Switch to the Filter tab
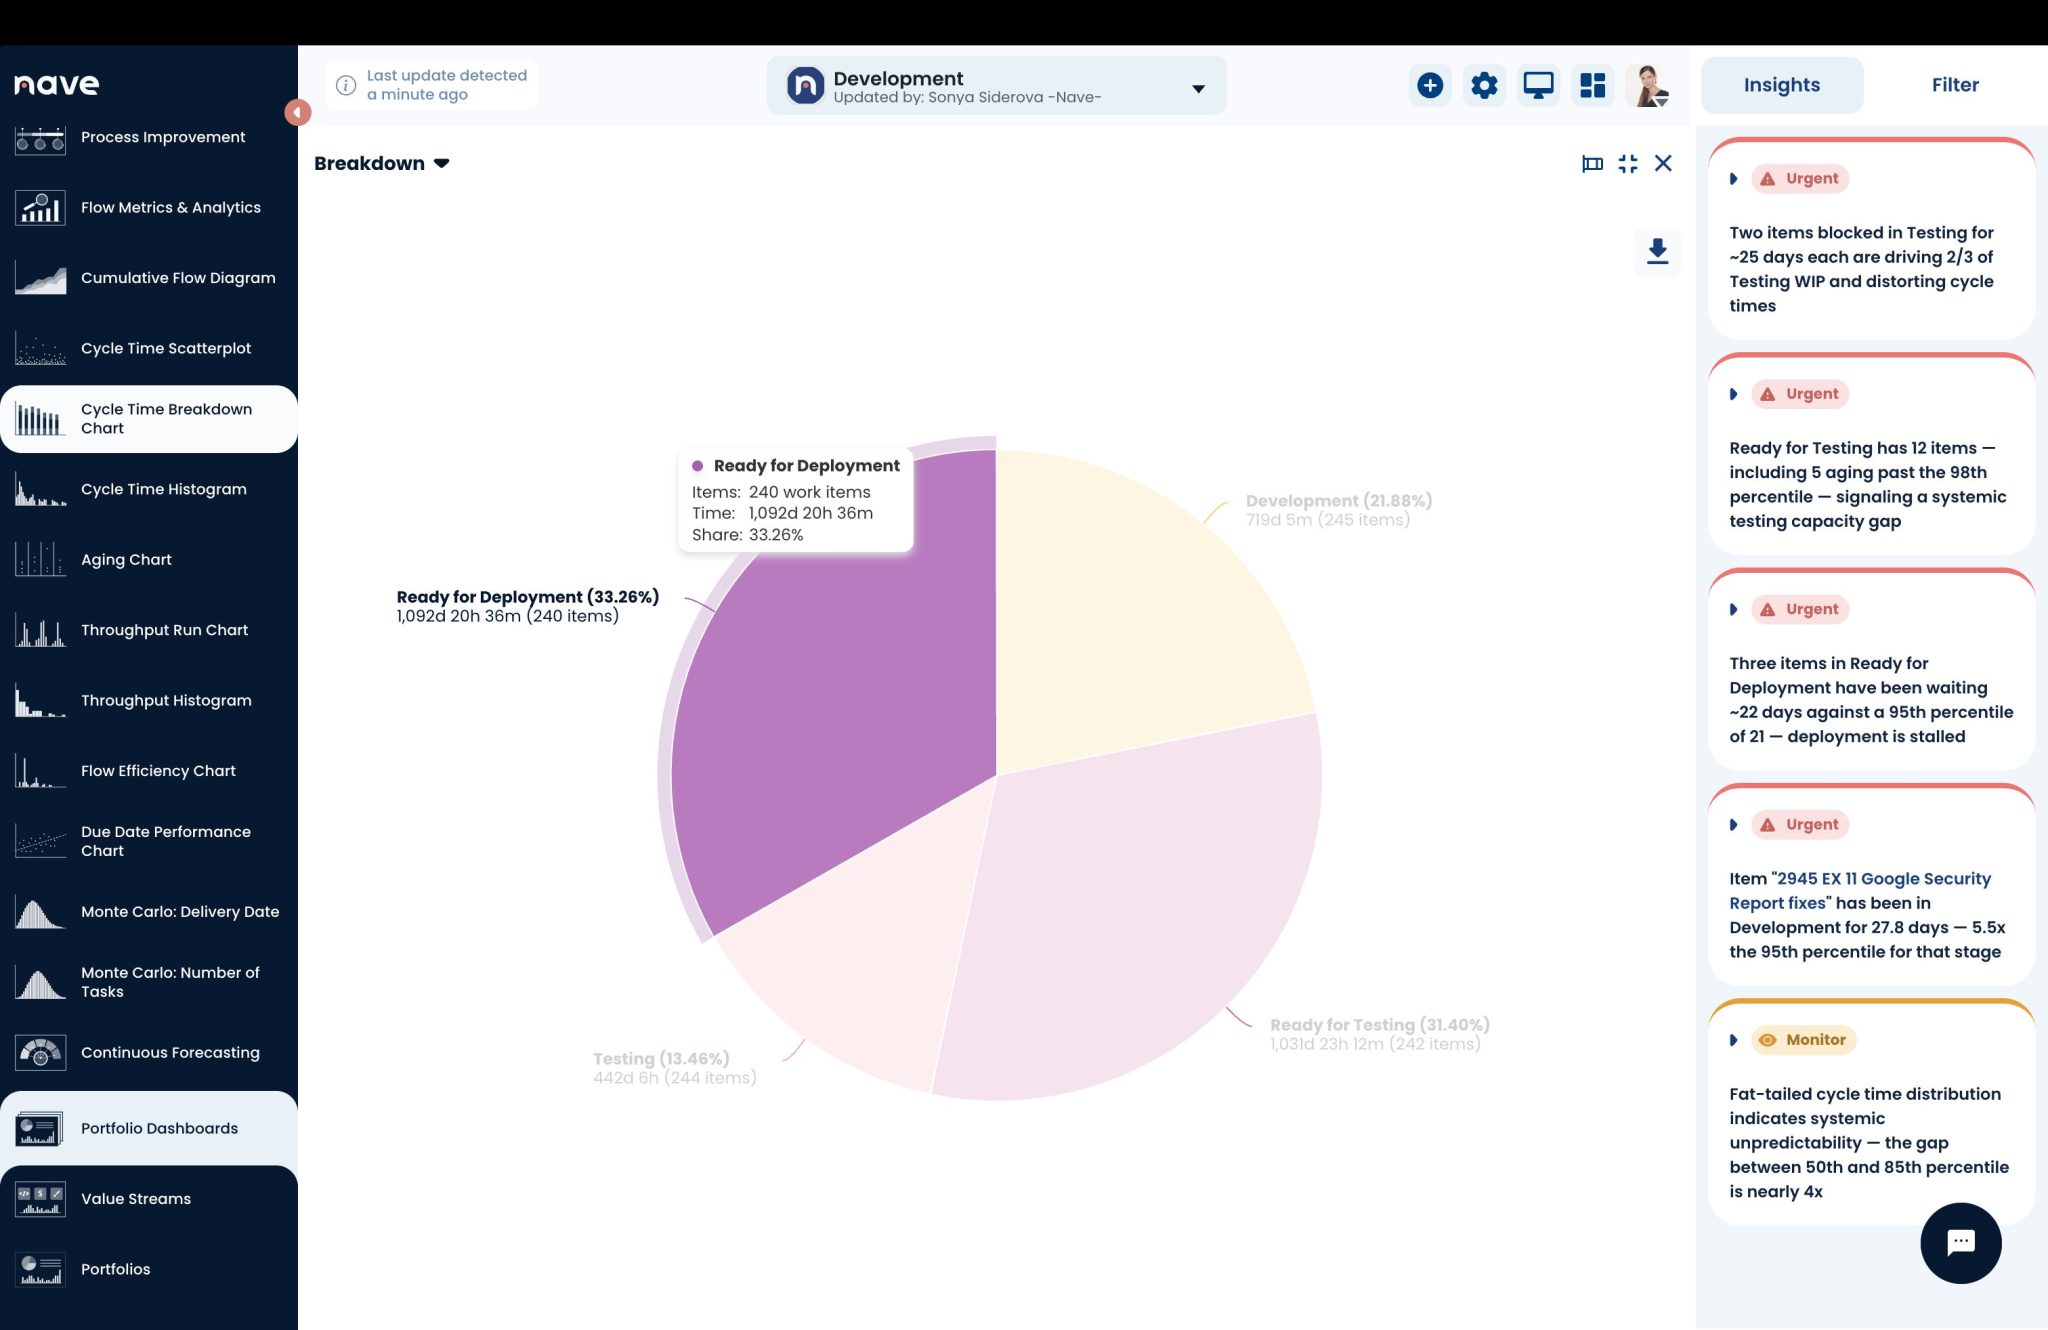 (x=1954, y=85)
